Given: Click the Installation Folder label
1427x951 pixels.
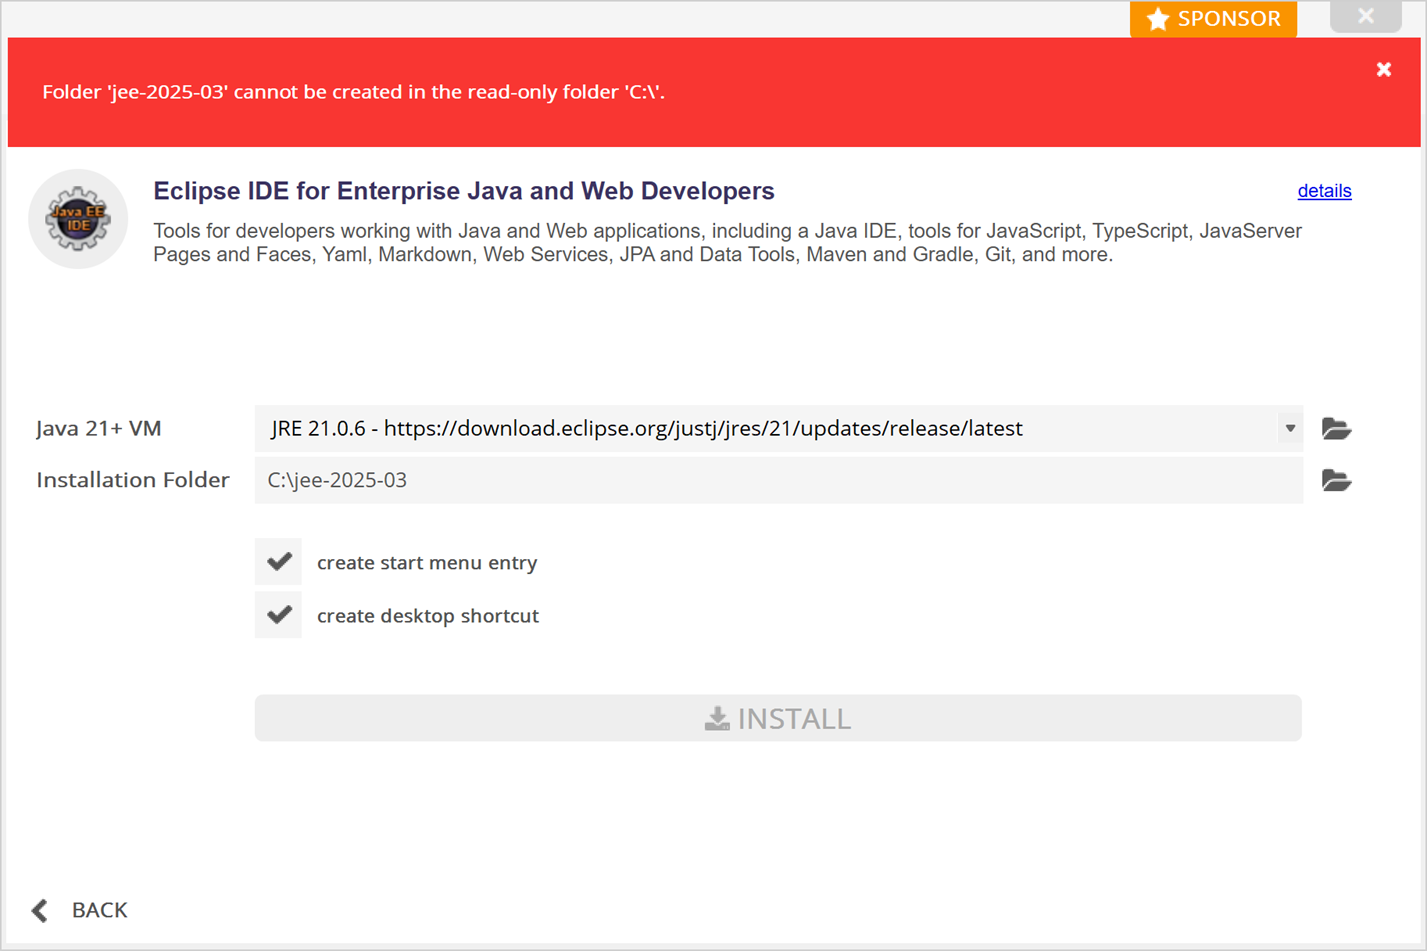Looking at the screenshot, I should (133, 480).
